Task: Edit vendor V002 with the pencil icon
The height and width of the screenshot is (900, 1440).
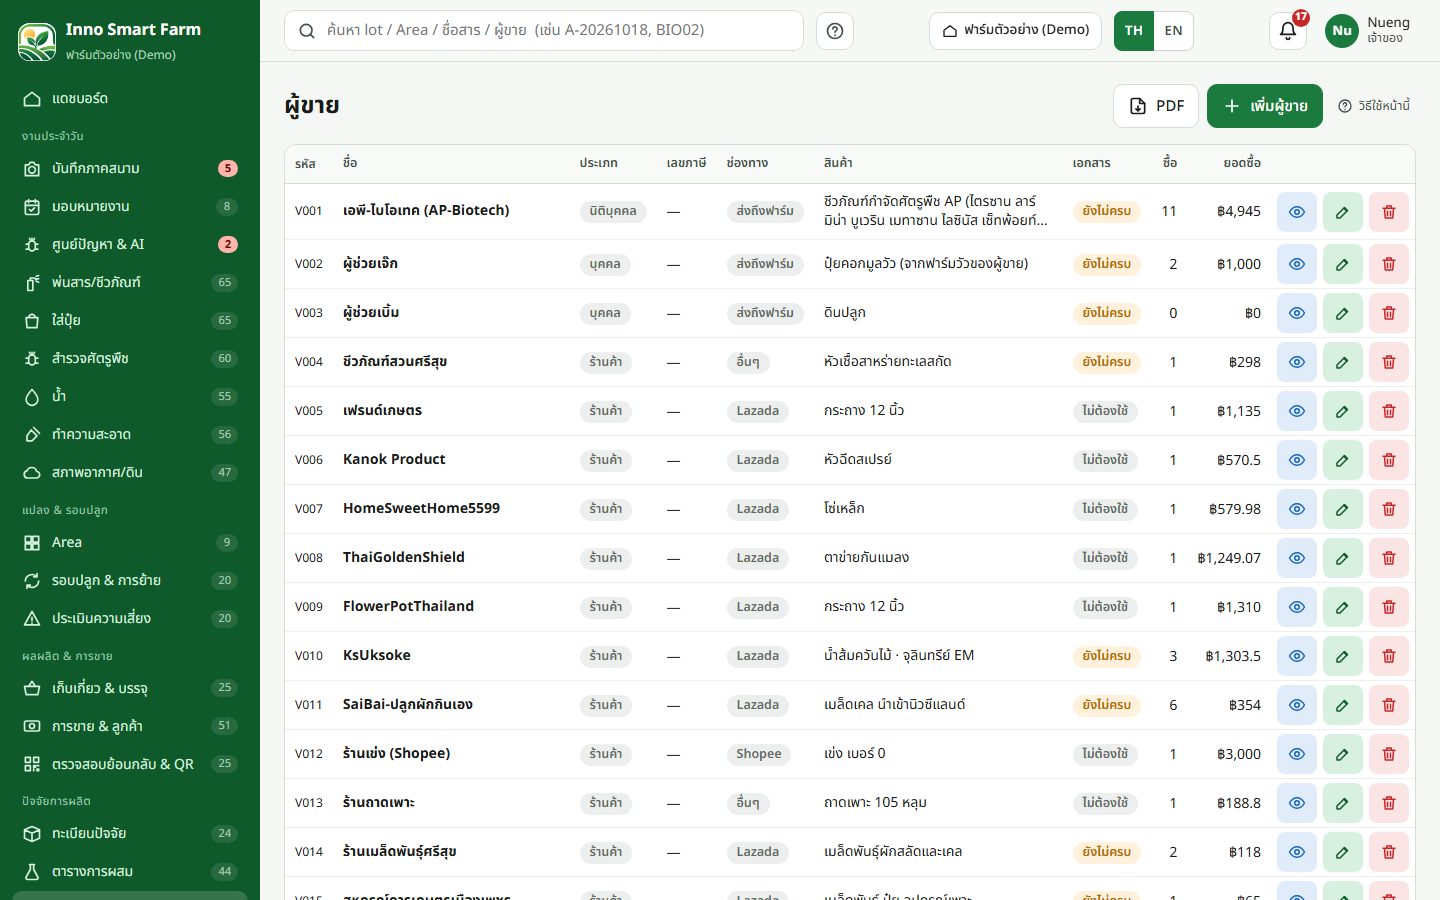Action: [x=1343, y=264]
